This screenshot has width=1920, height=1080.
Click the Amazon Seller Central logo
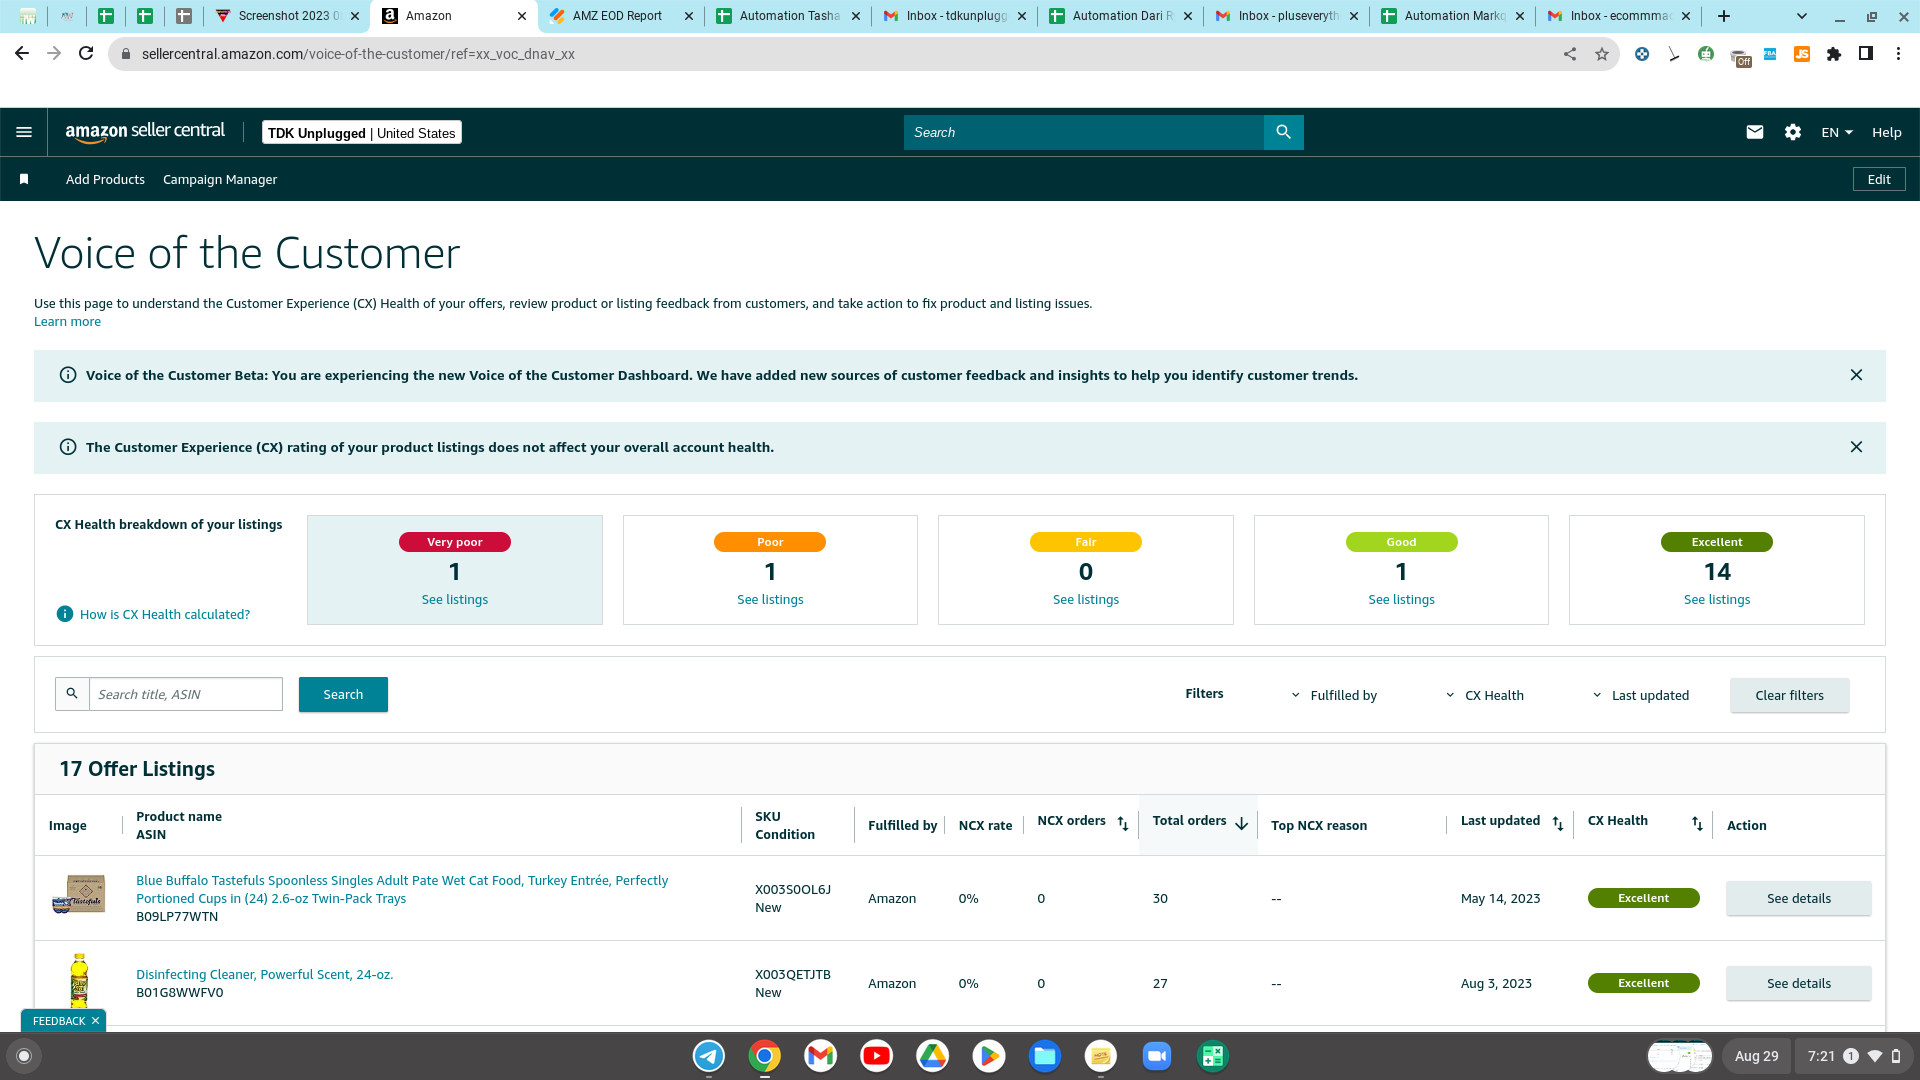[145, 132]
